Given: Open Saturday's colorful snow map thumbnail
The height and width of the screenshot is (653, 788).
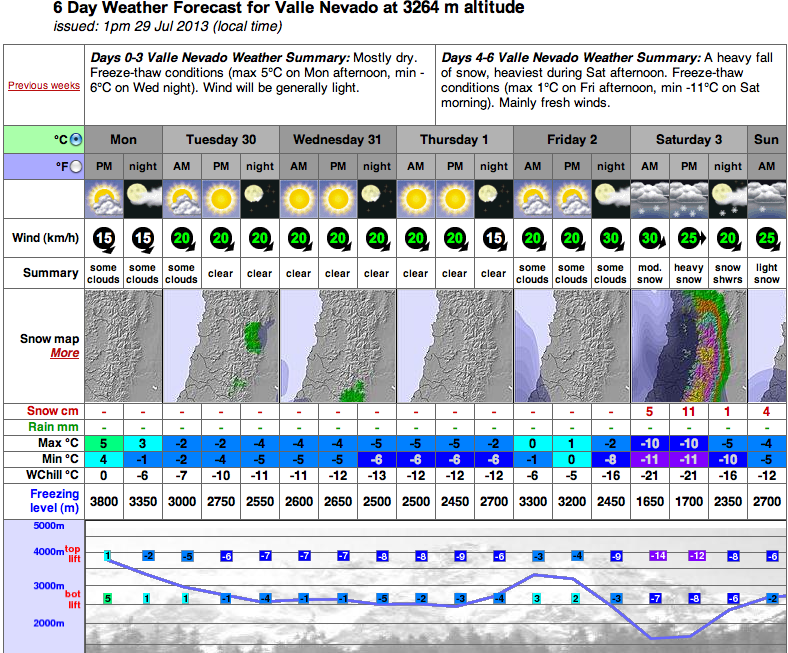Looking at the screenshot, I should tap(689, 346).
